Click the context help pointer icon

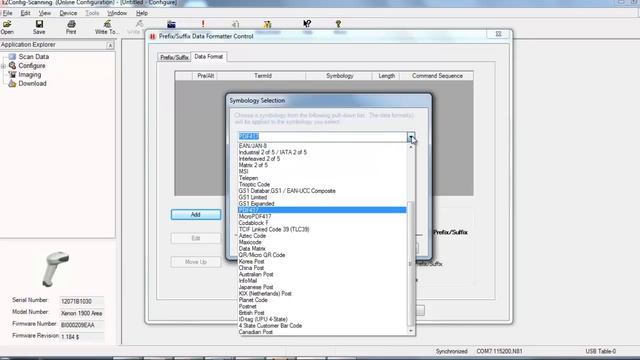click(x=307, y=24)
